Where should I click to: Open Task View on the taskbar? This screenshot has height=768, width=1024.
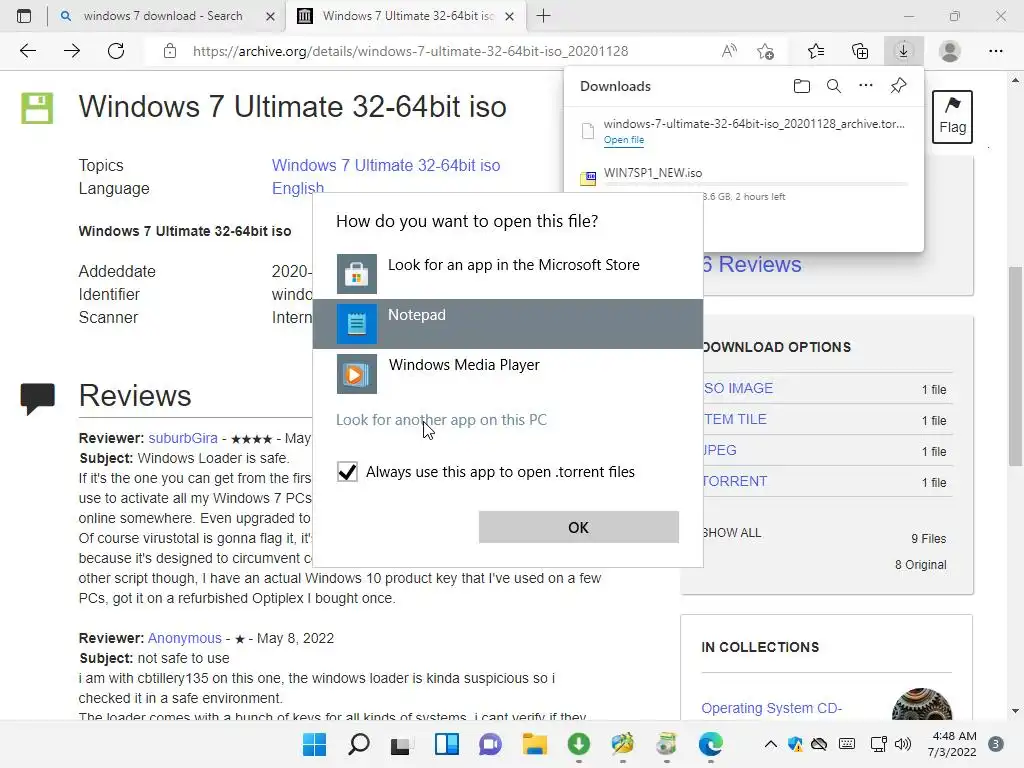point(402,744)
